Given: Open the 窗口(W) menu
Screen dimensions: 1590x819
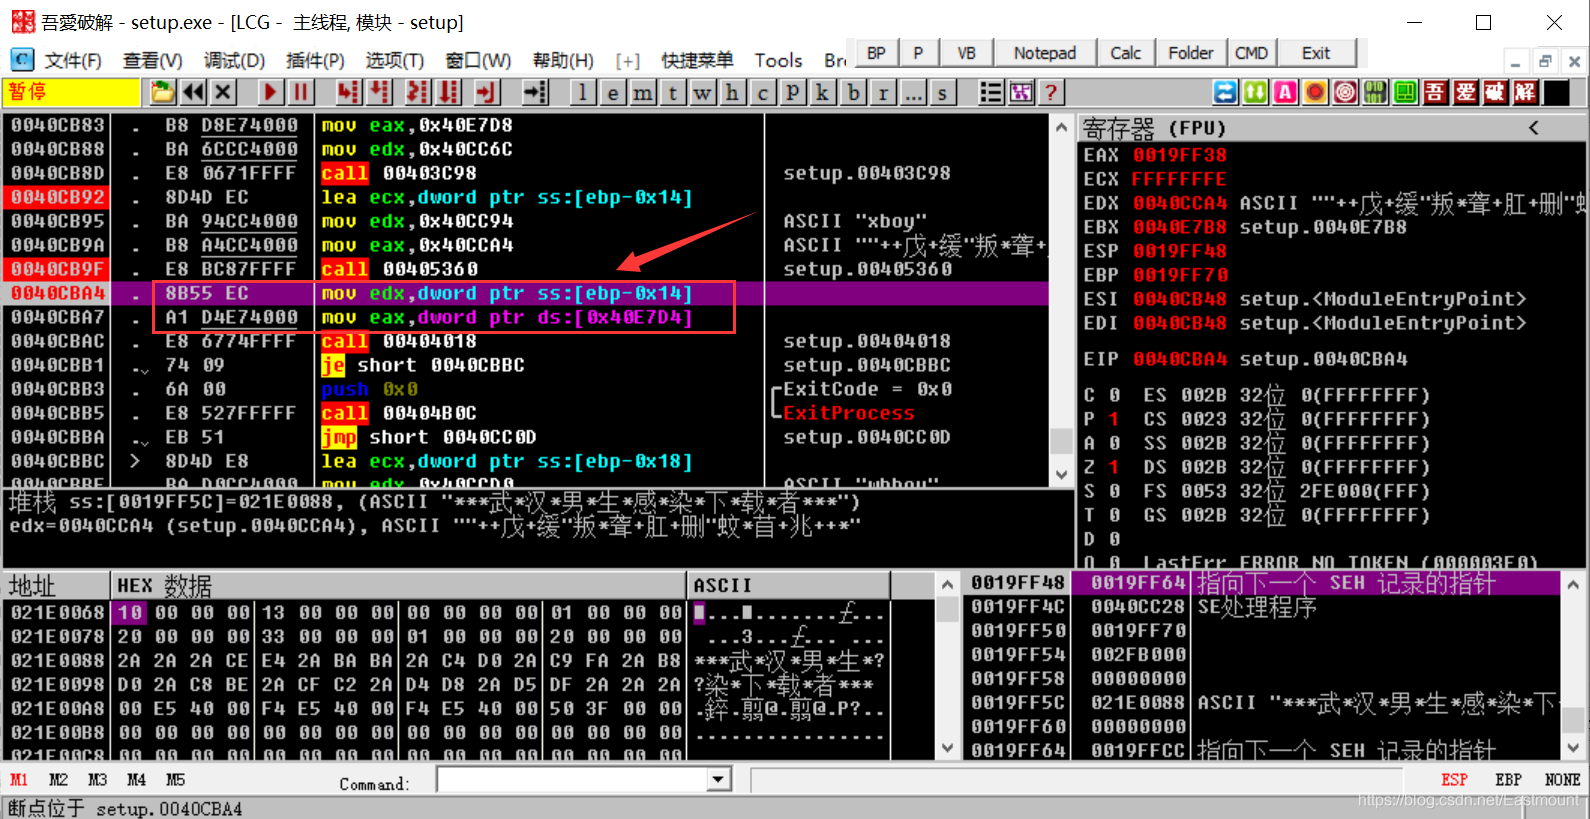Looking at the screenshot, I should click(x=478, y=61).
